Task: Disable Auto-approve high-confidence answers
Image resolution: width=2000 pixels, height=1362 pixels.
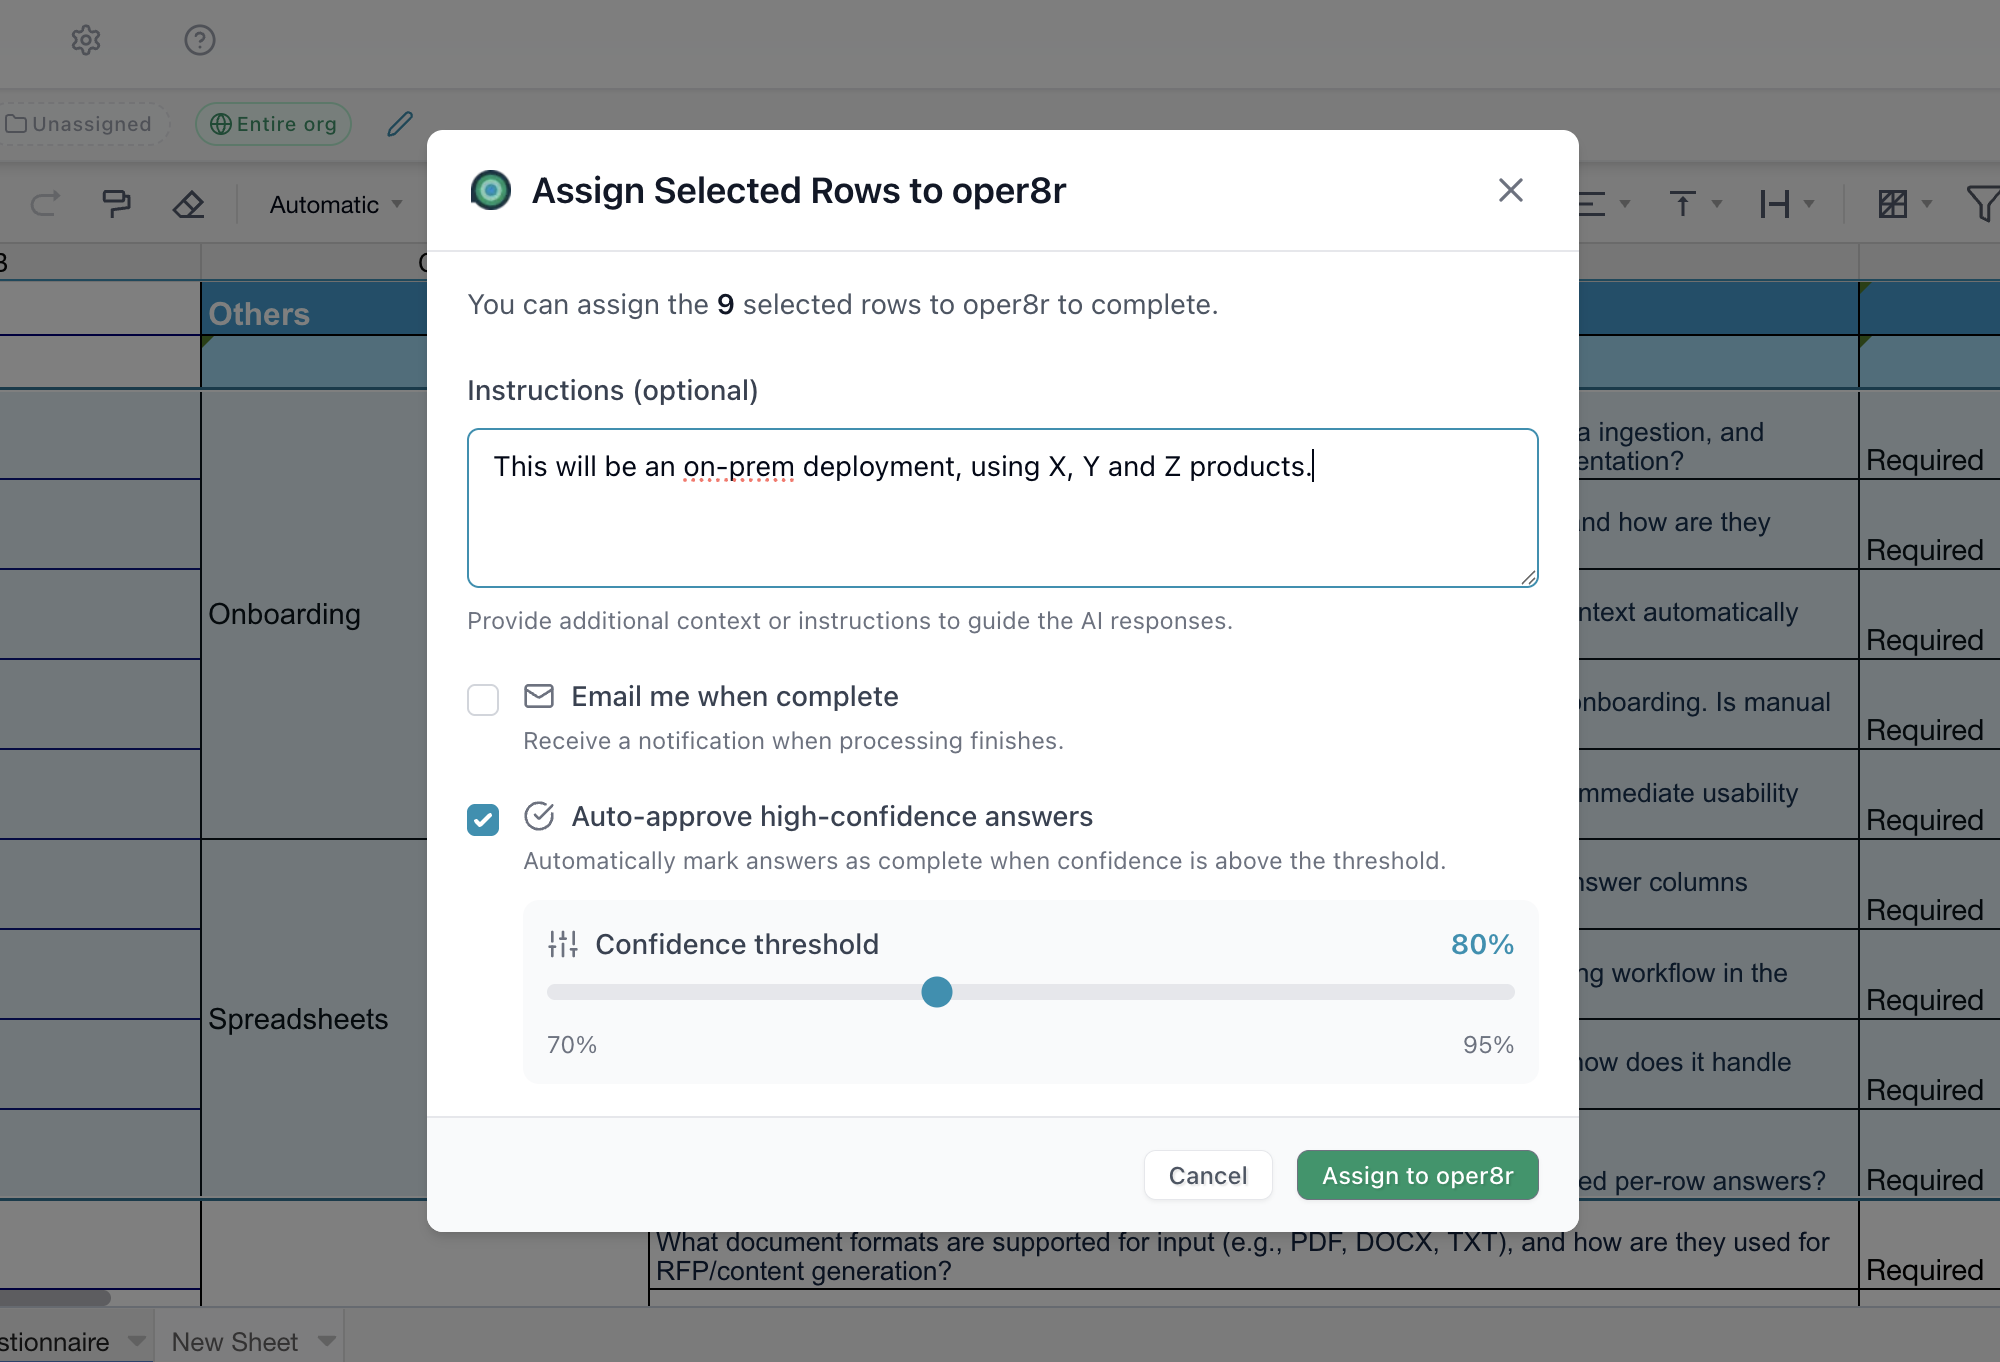Action: click(x=483, y=819)
